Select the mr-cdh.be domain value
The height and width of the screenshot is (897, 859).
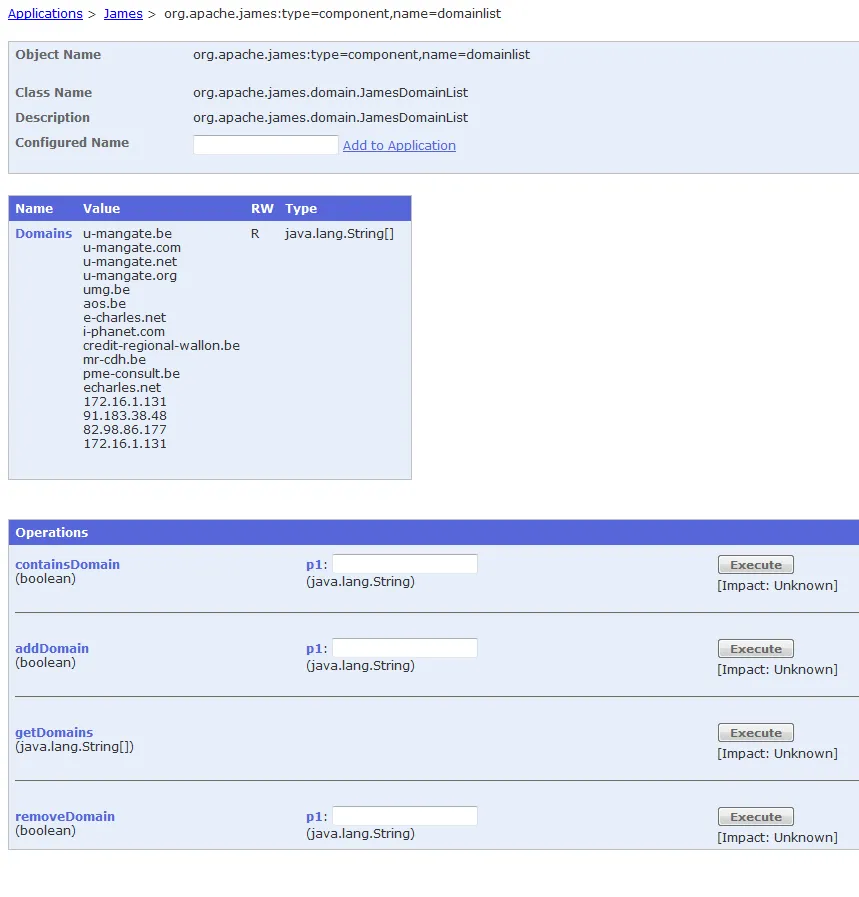114,360
